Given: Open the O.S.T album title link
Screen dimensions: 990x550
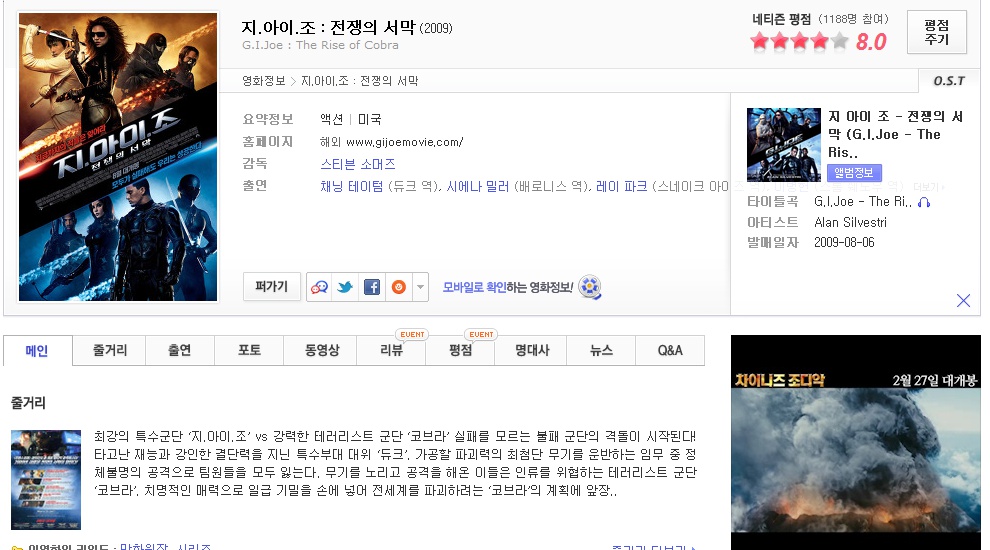Looking at the screenshot, I should [x=895, y=134].
